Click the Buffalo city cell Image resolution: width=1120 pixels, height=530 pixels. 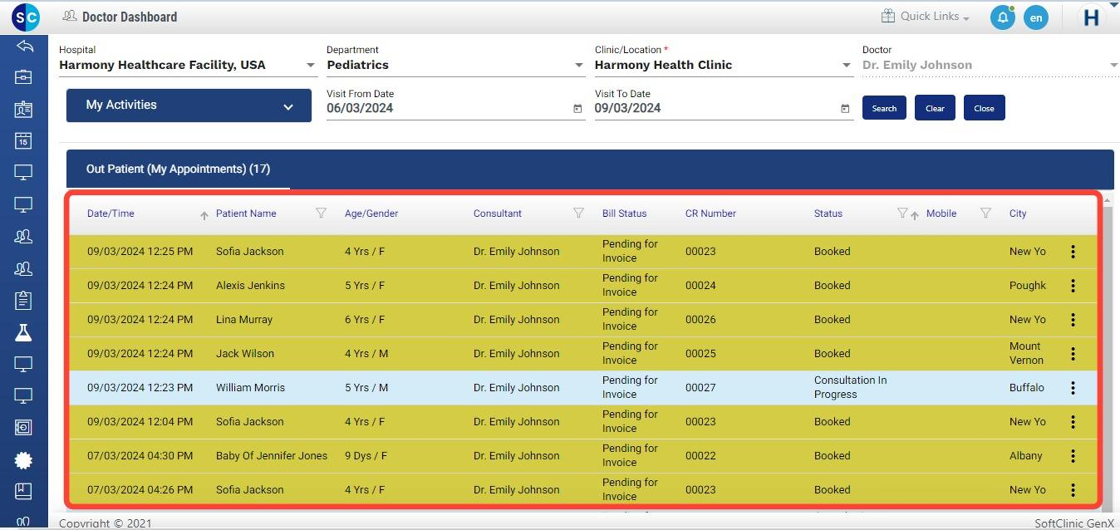click(x=1026, y=388)
